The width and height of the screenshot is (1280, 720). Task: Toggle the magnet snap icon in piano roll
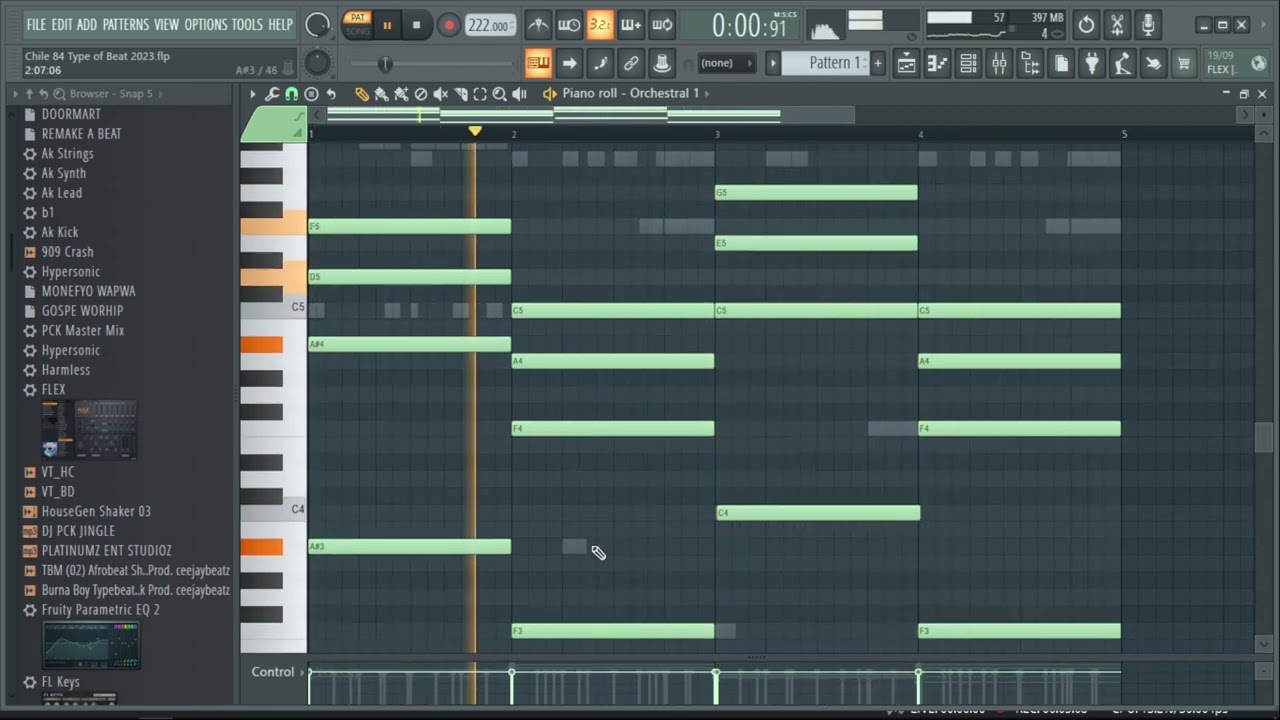coord(291,94)
